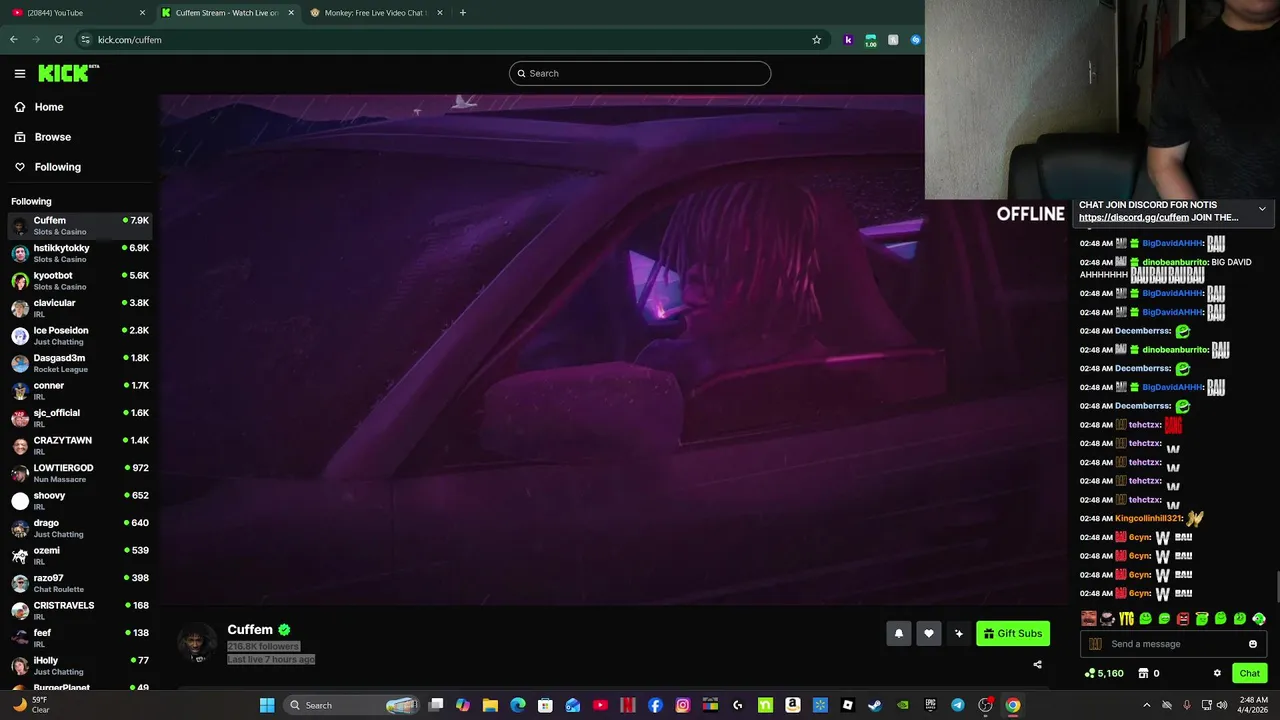Screen dimensions: 1280x720
Task: Open a new browser tab
Action: (462, 13)
